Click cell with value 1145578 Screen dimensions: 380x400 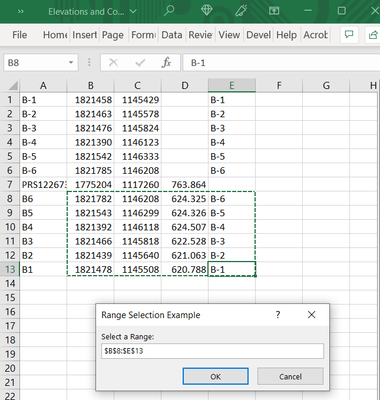(138, 114)
